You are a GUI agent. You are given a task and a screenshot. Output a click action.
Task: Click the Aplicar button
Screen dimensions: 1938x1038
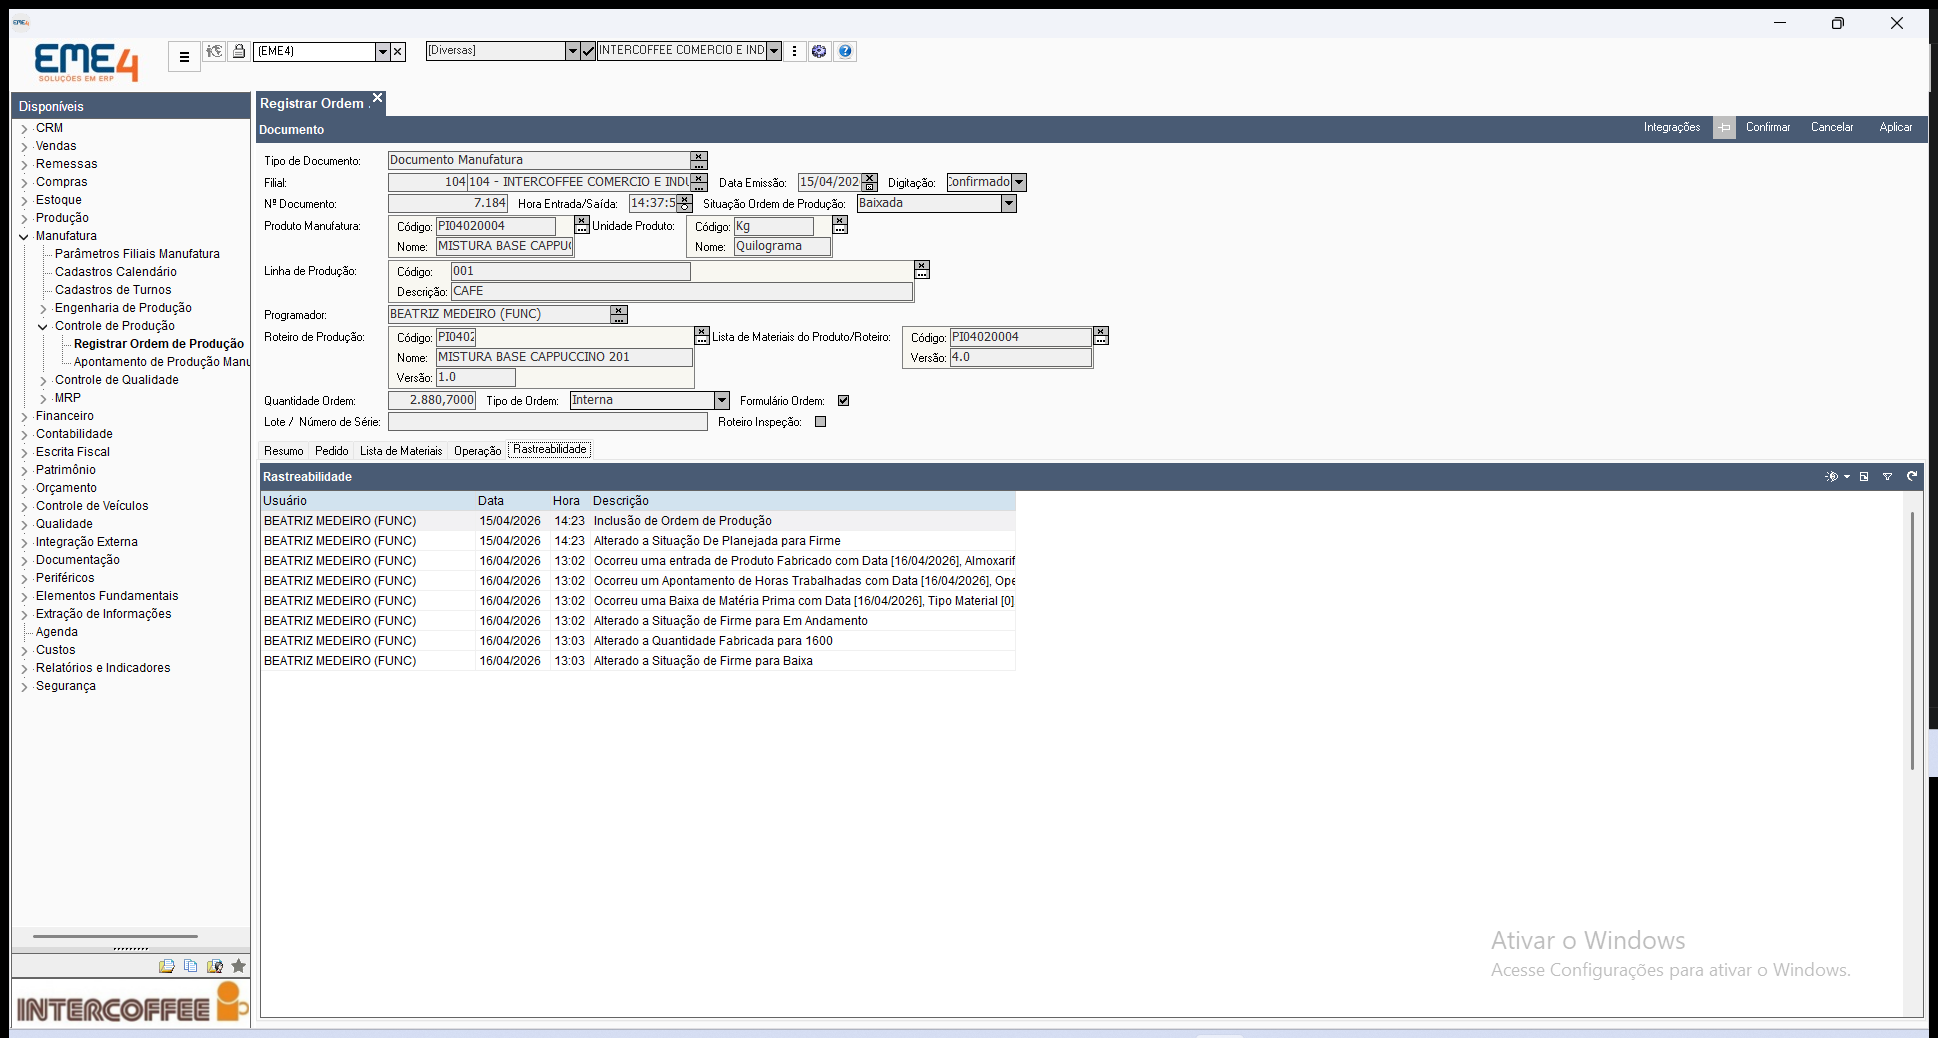coord(1896,128)
